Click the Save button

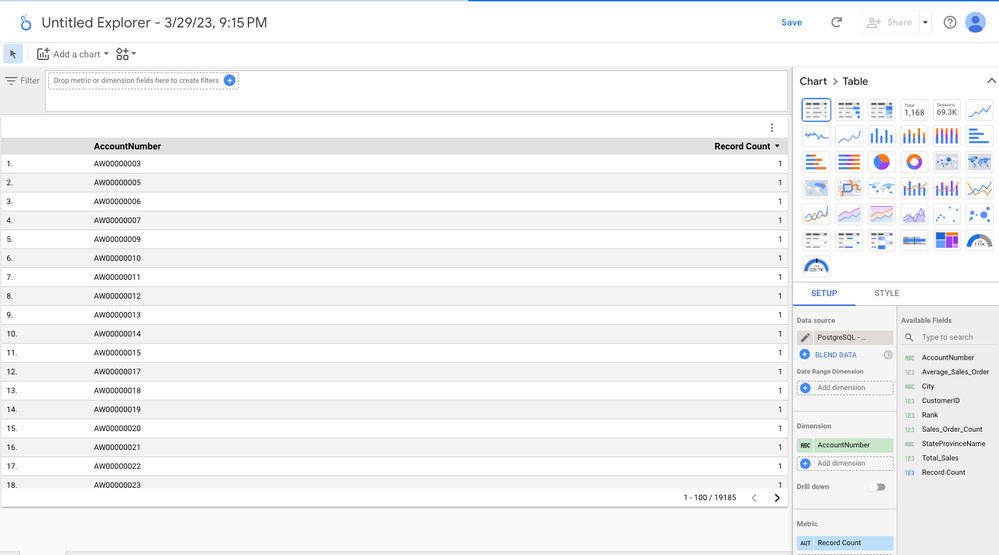pos(791,22)
